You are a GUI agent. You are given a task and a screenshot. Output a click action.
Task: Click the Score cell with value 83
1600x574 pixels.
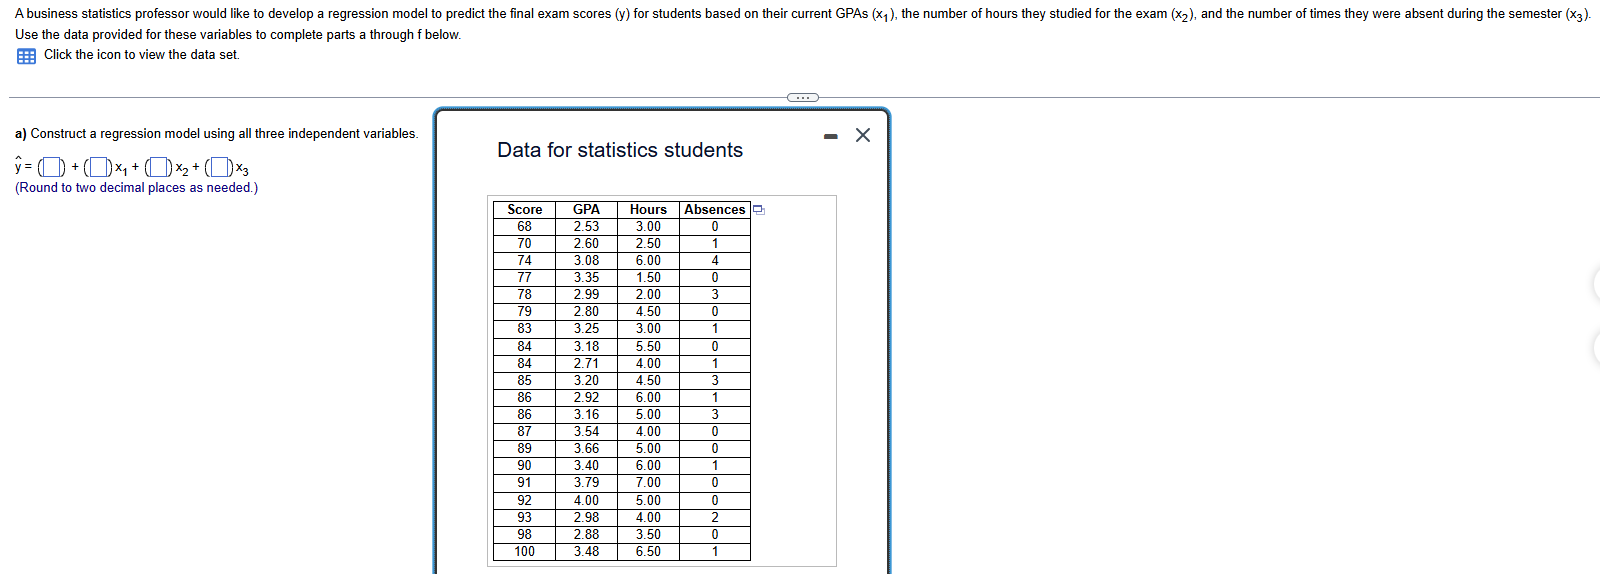click(524, 329)
